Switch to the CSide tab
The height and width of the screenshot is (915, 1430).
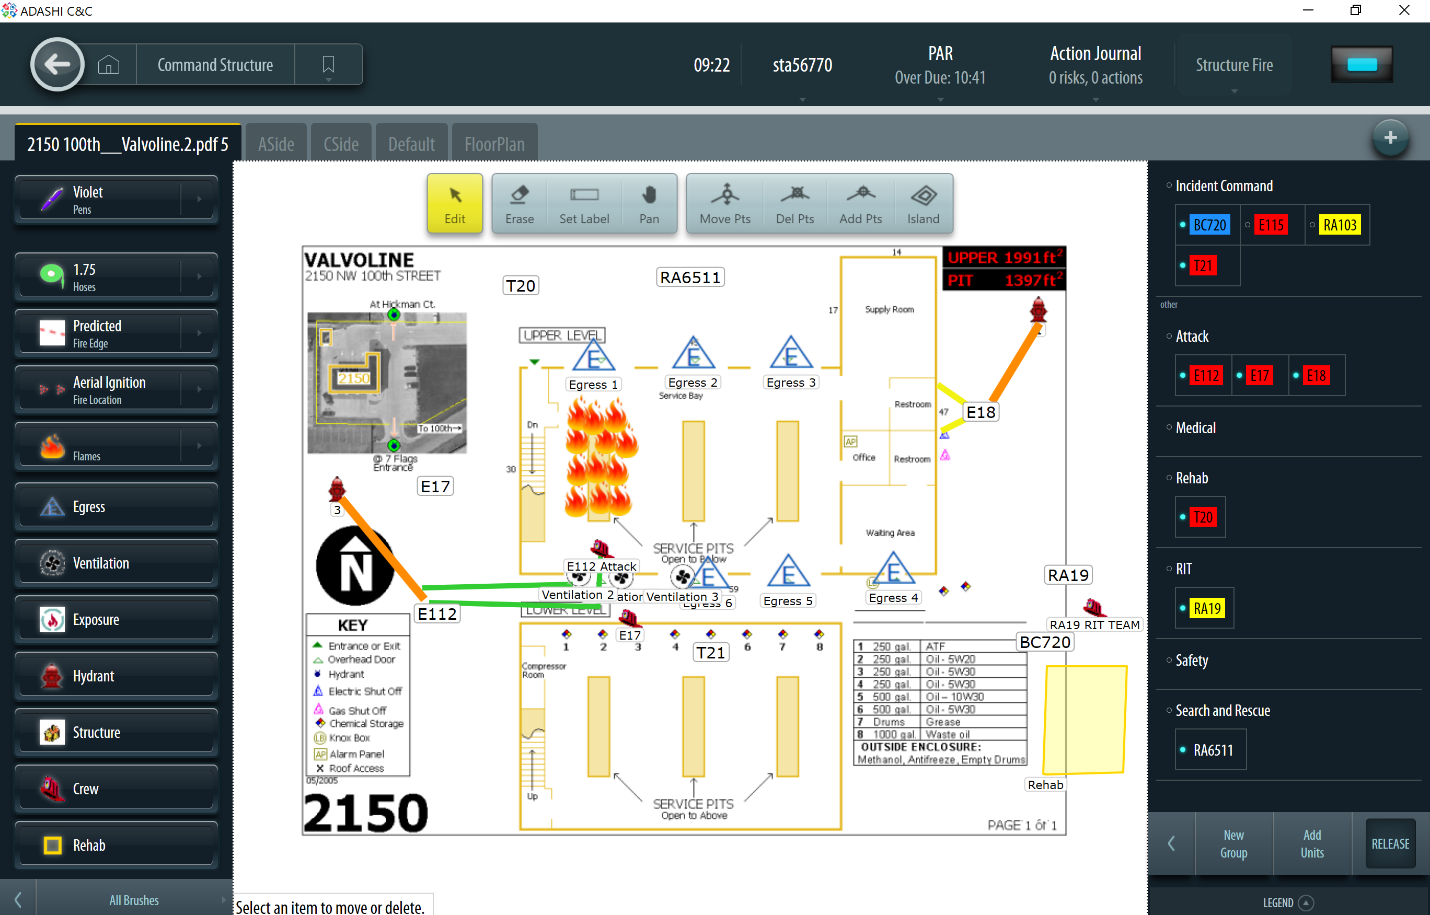341,144
